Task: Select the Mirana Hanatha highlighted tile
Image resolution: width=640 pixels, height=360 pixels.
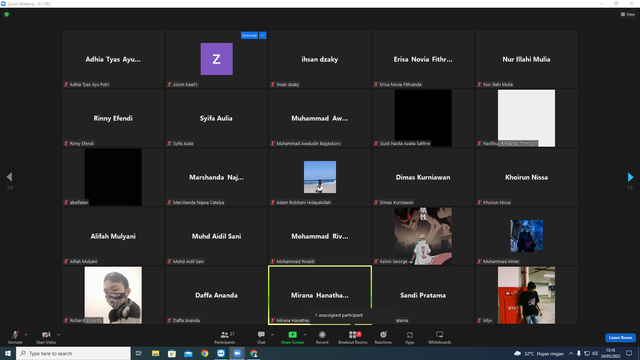Action: [320, 295]
